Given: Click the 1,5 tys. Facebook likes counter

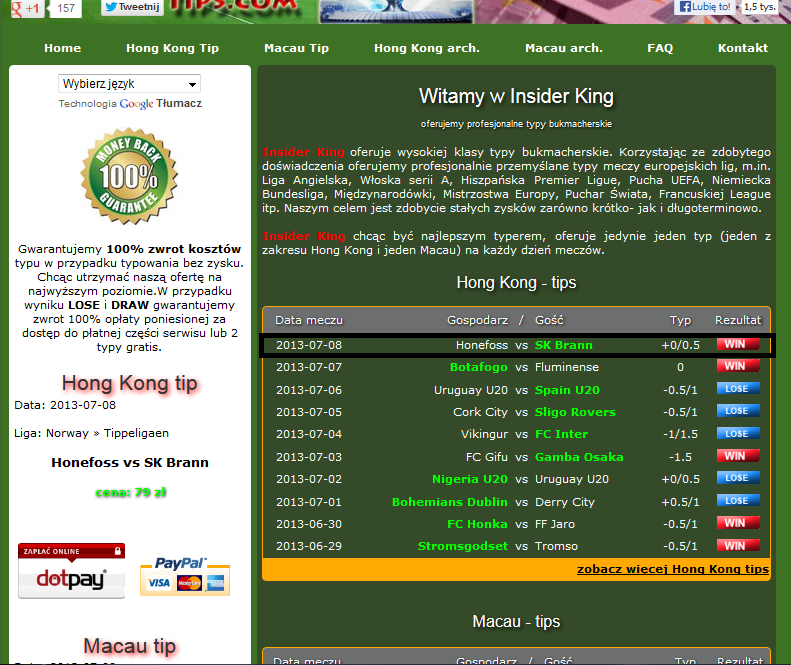Looking at the screenshot, I should click(759, 7).
